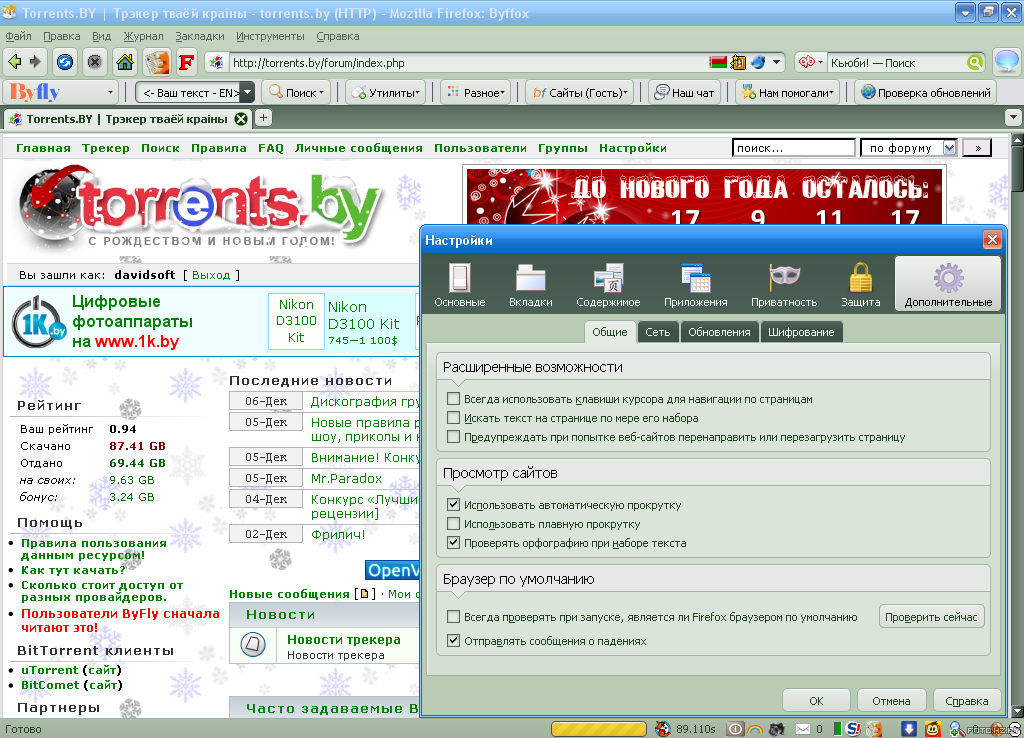The width and height of the screenshot is (1024, 738).
Task: Click the stop loading button
Action: 95,62
